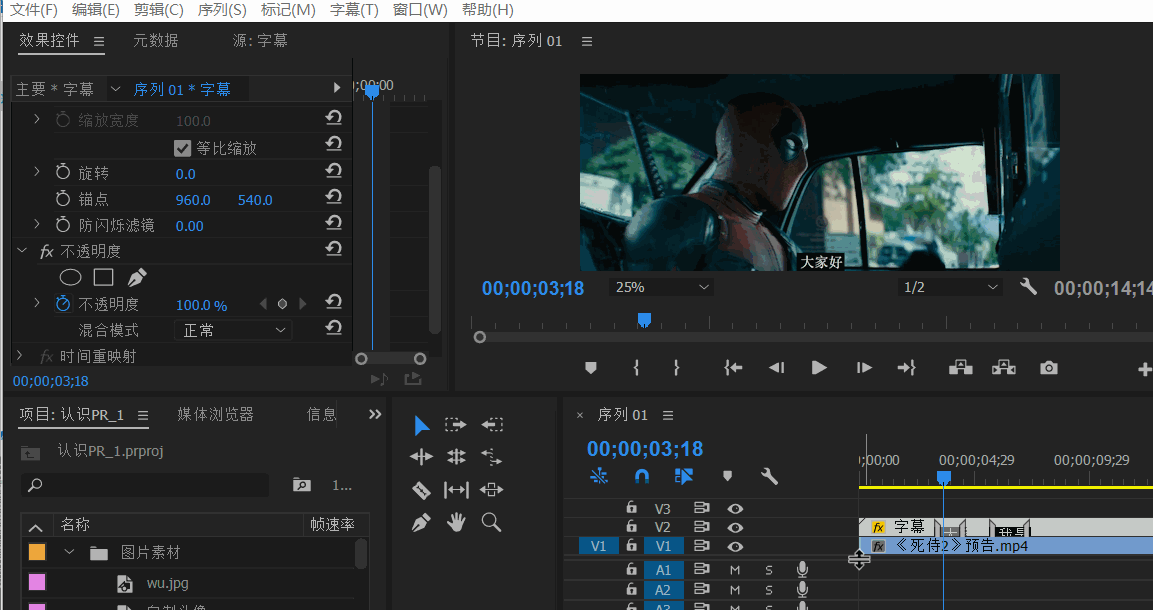Screen dimensions: 1153x610
Task: Select the Rate Stretch tool
Action: (x=491, y=457)
